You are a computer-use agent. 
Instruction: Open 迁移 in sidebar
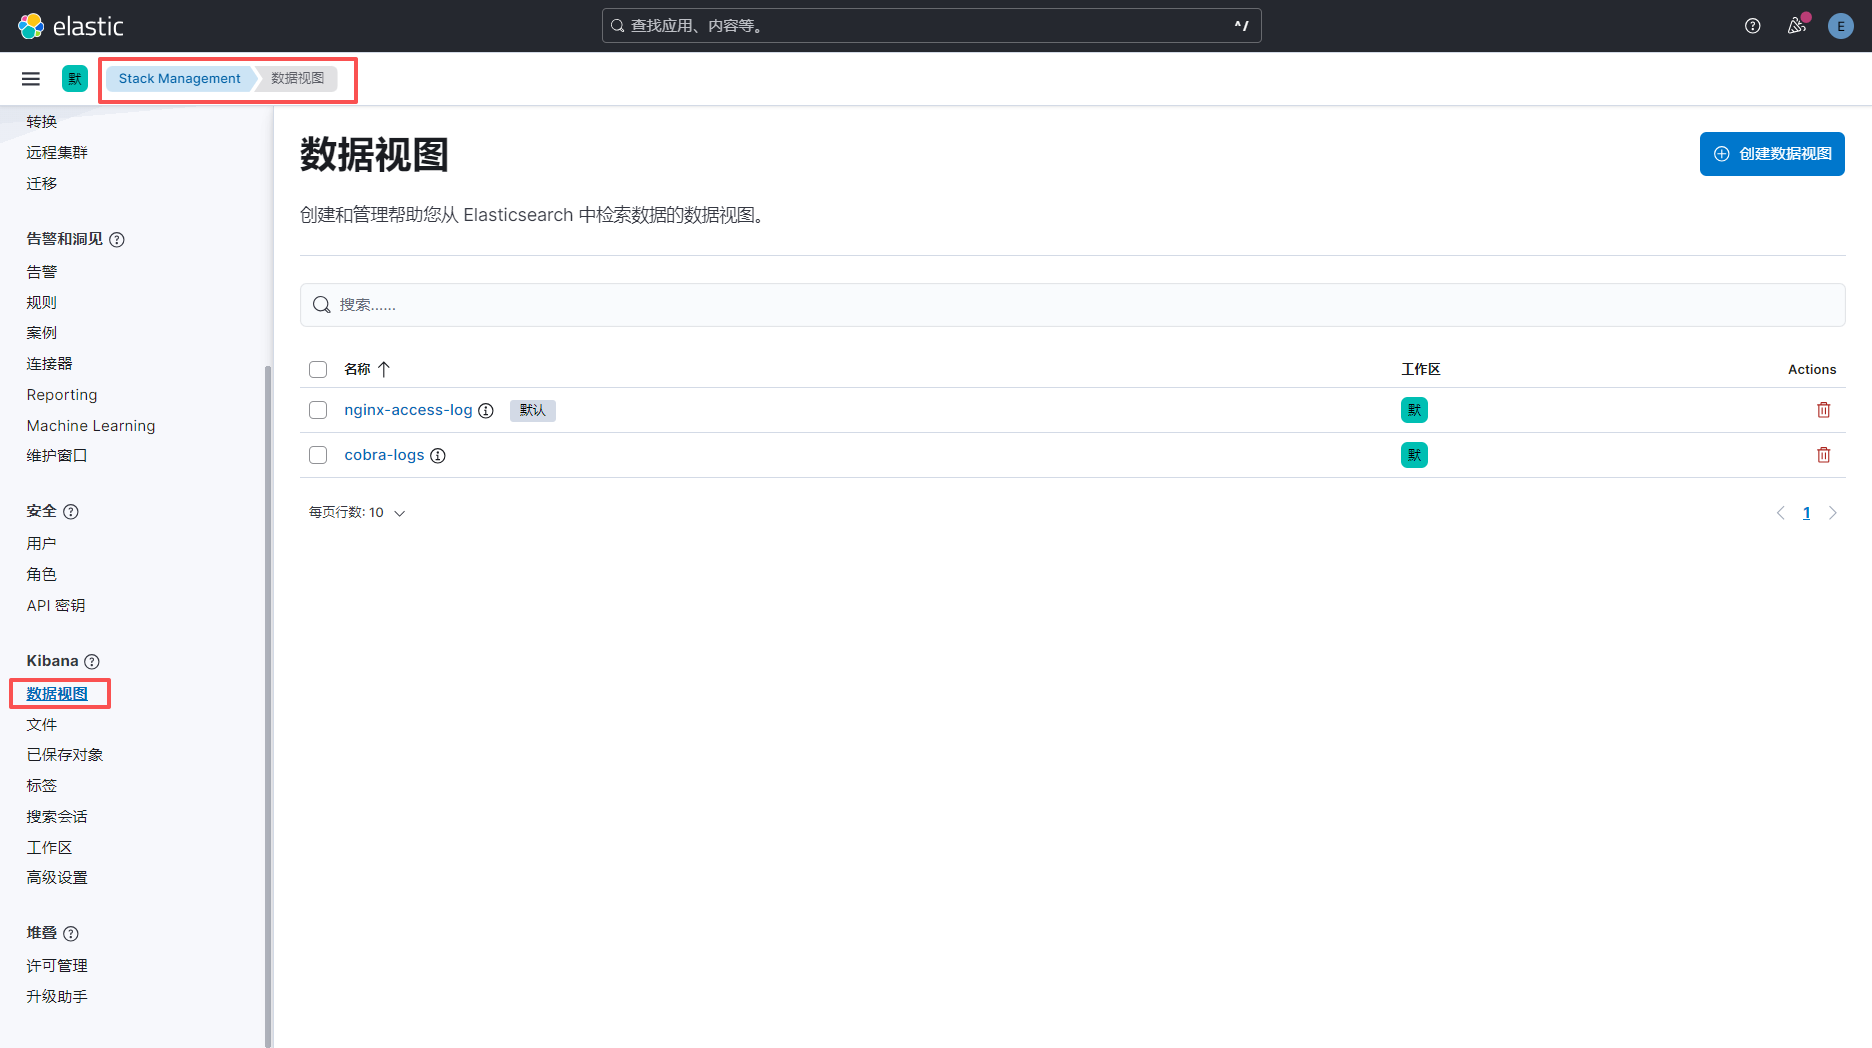pyautogui.click(x=42, y=184)
